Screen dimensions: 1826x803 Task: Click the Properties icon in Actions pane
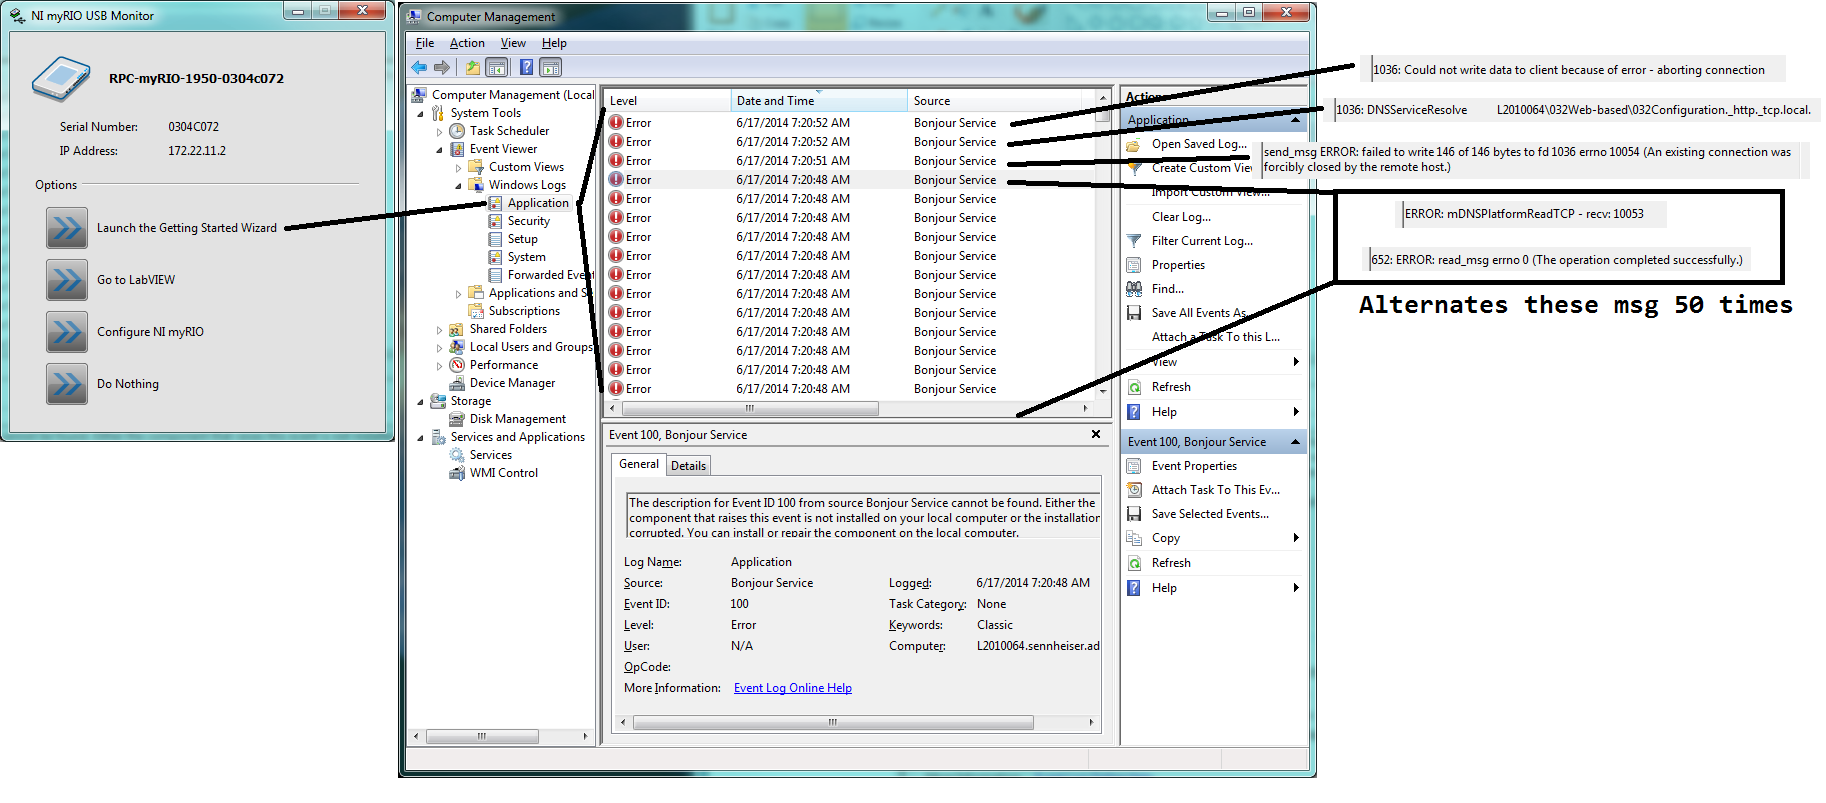click(1134, 265)
